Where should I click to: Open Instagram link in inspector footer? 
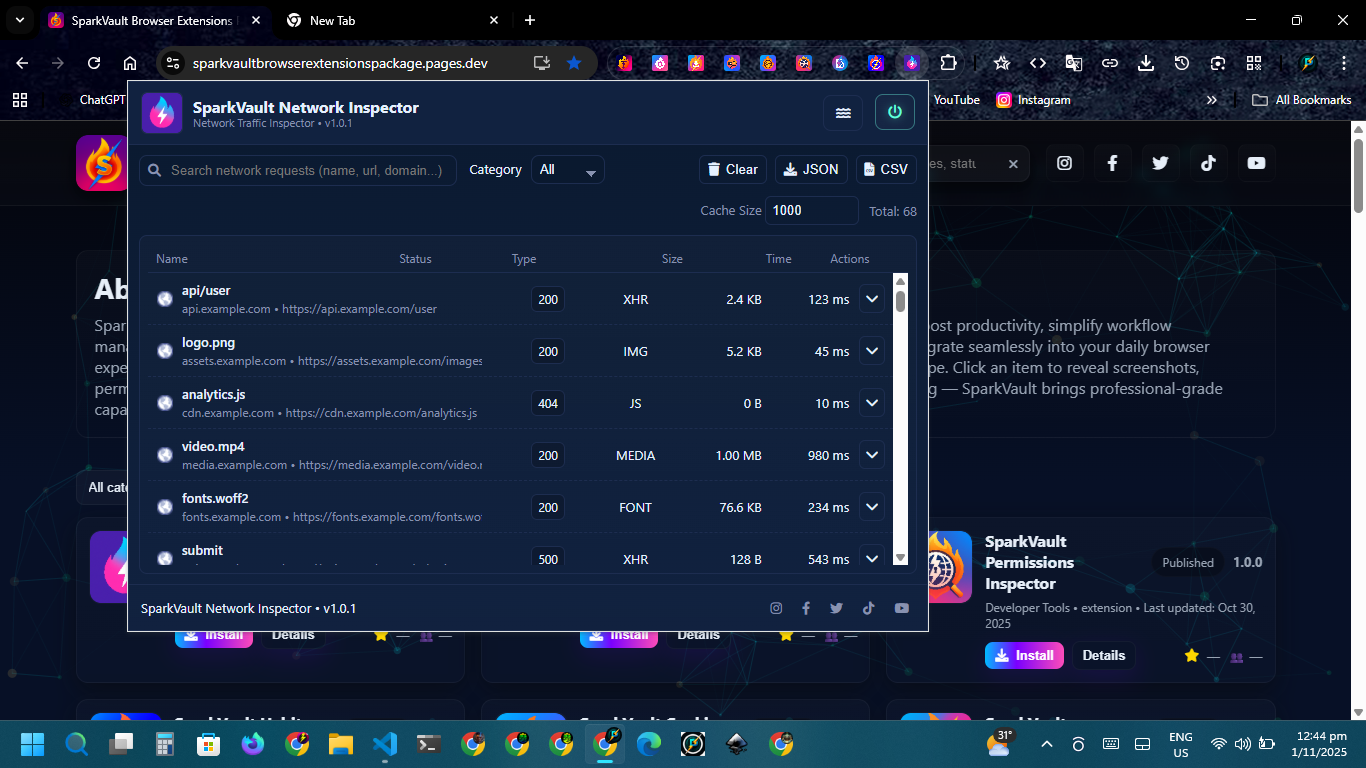click(776, 608)
